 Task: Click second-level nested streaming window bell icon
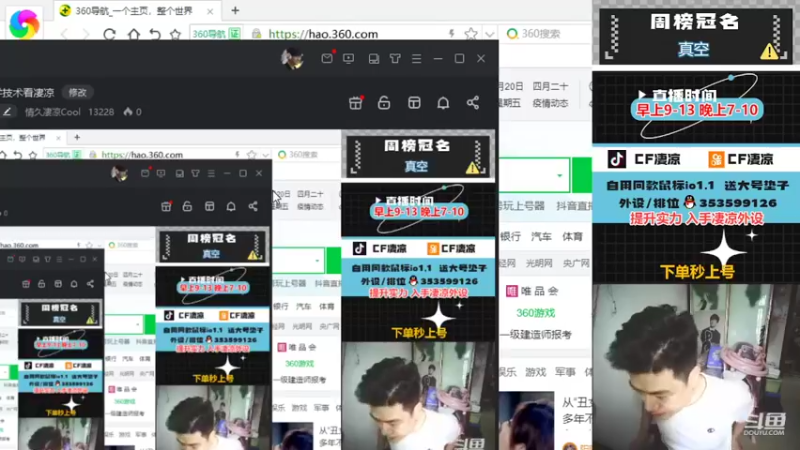(231, 206)
